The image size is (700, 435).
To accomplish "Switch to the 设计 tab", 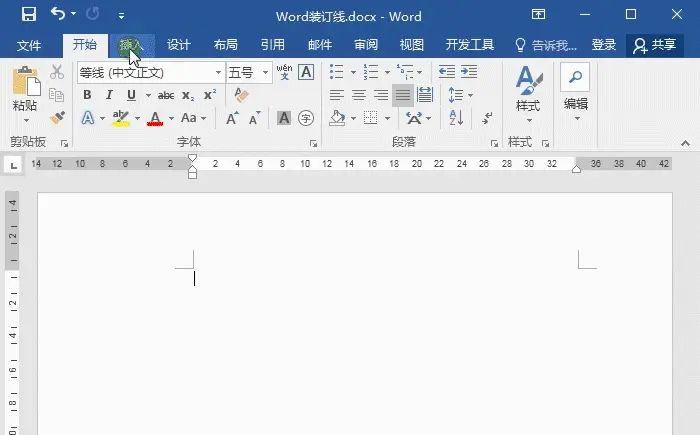I will 179,45.
